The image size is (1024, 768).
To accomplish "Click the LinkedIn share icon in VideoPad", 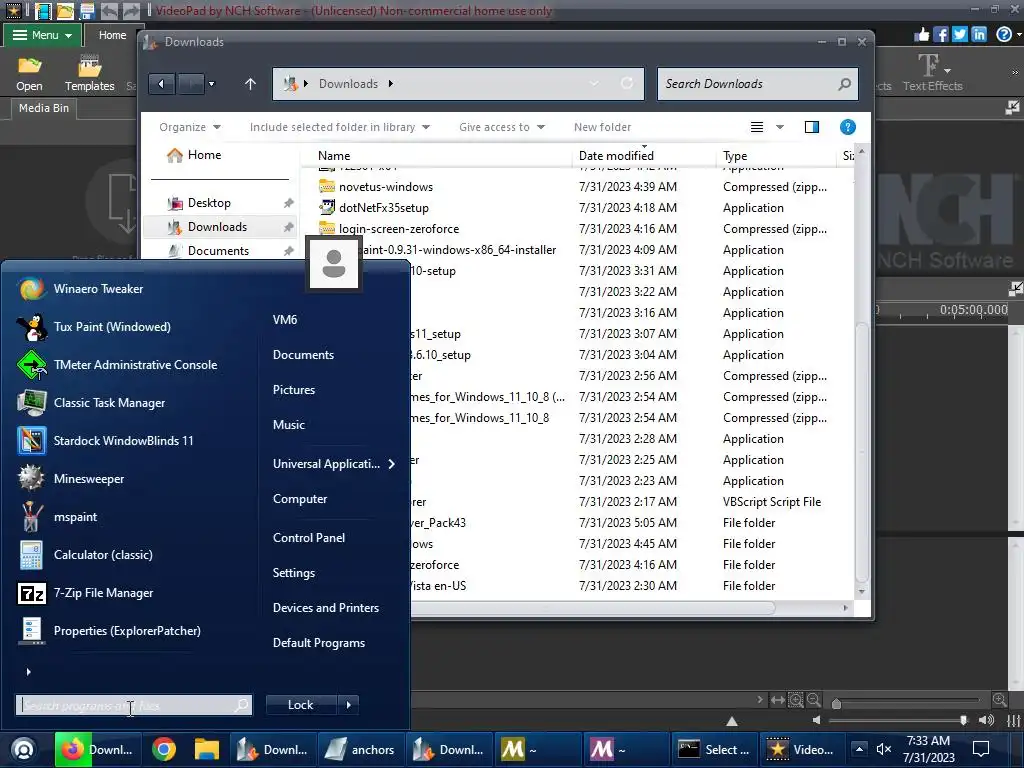I will pos(978,35).
